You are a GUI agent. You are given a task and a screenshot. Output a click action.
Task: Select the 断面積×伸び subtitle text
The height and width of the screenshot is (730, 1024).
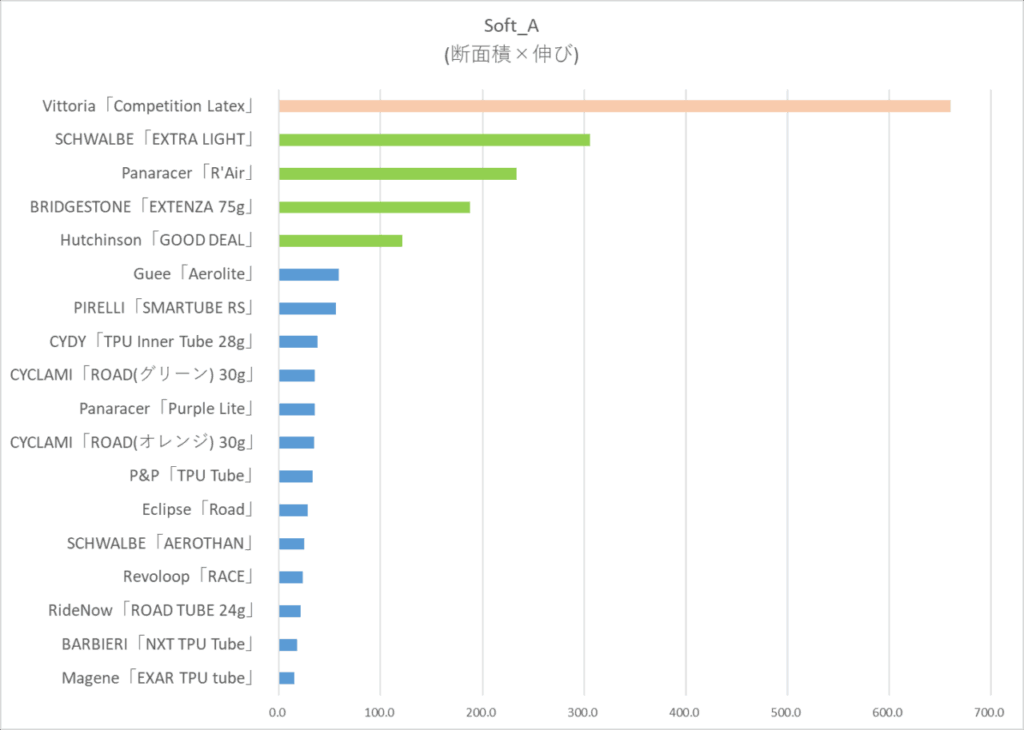coord(511,54)
